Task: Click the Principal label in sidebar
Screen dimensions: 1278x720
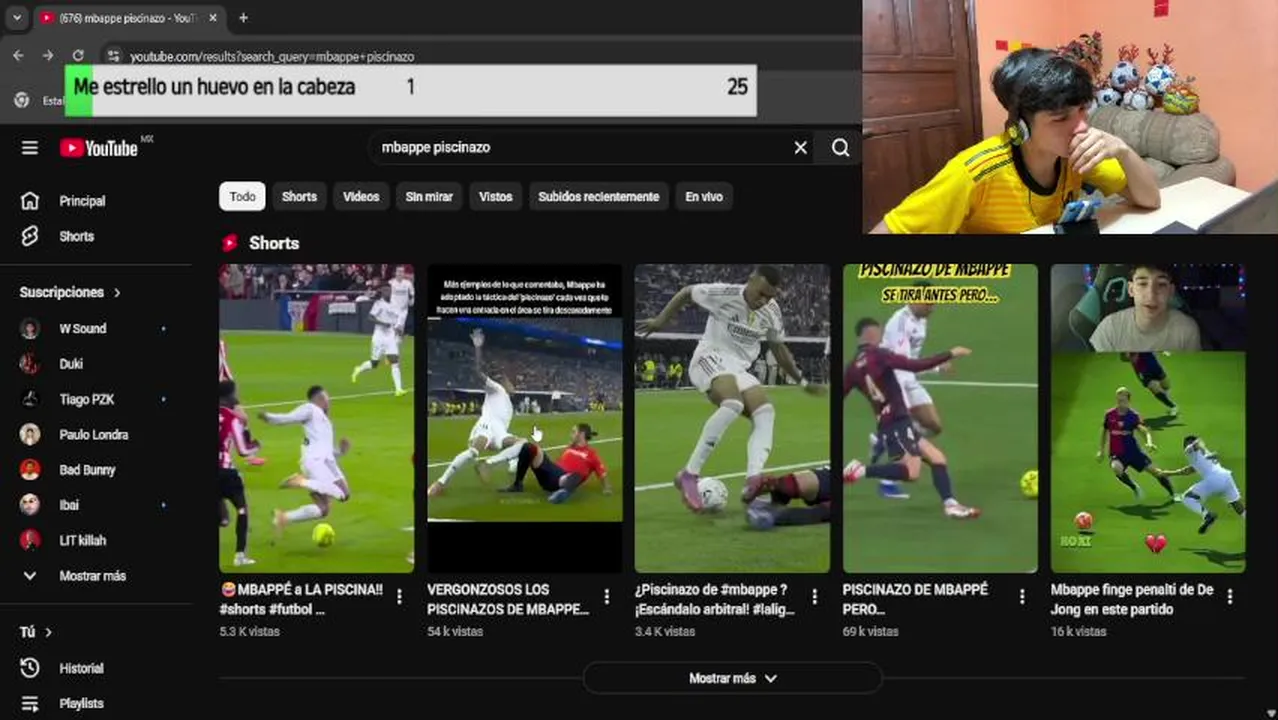Action: point(82,201)
